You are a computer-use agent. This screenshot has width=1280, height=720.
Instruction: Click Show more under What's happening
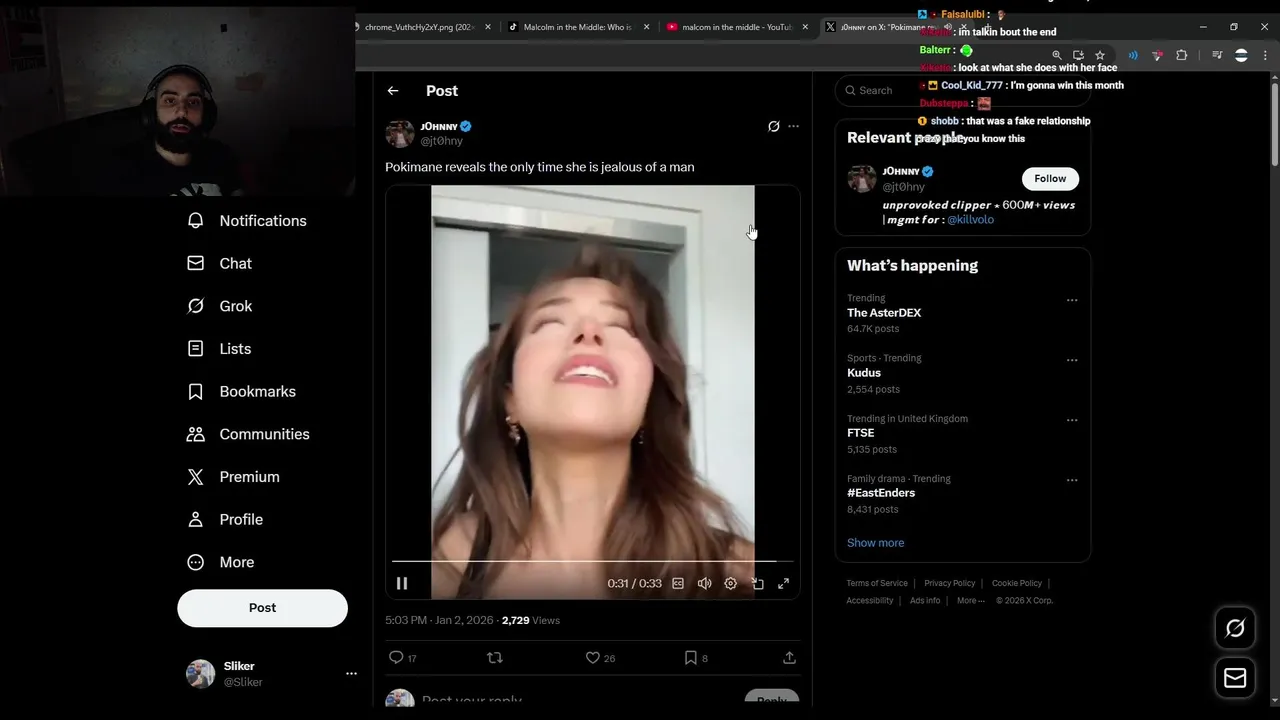click(x=875, y=543)
